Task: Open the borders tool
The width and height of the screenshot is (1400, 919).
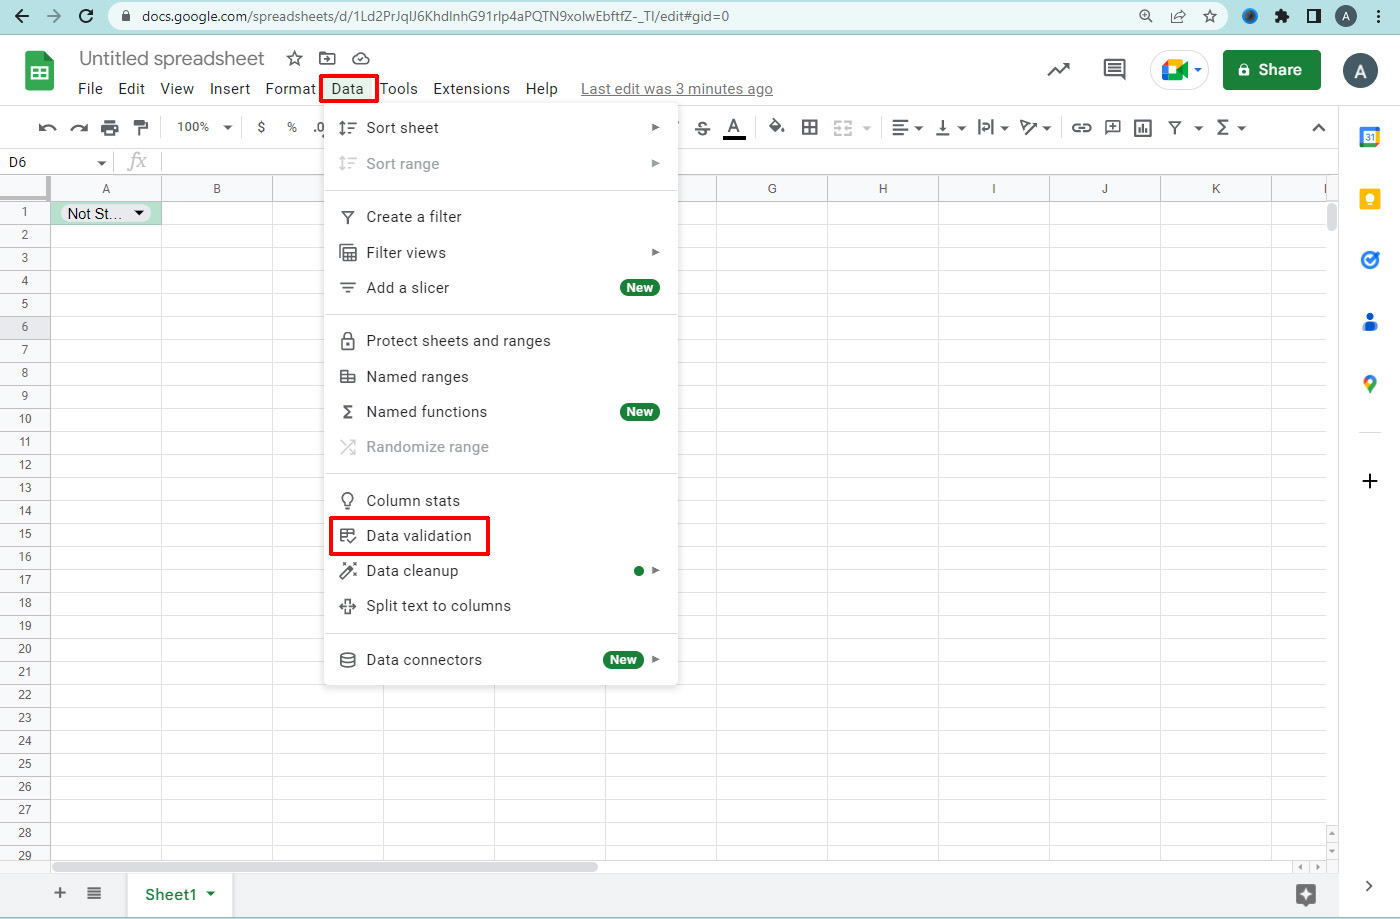Action: coord(810,127)
